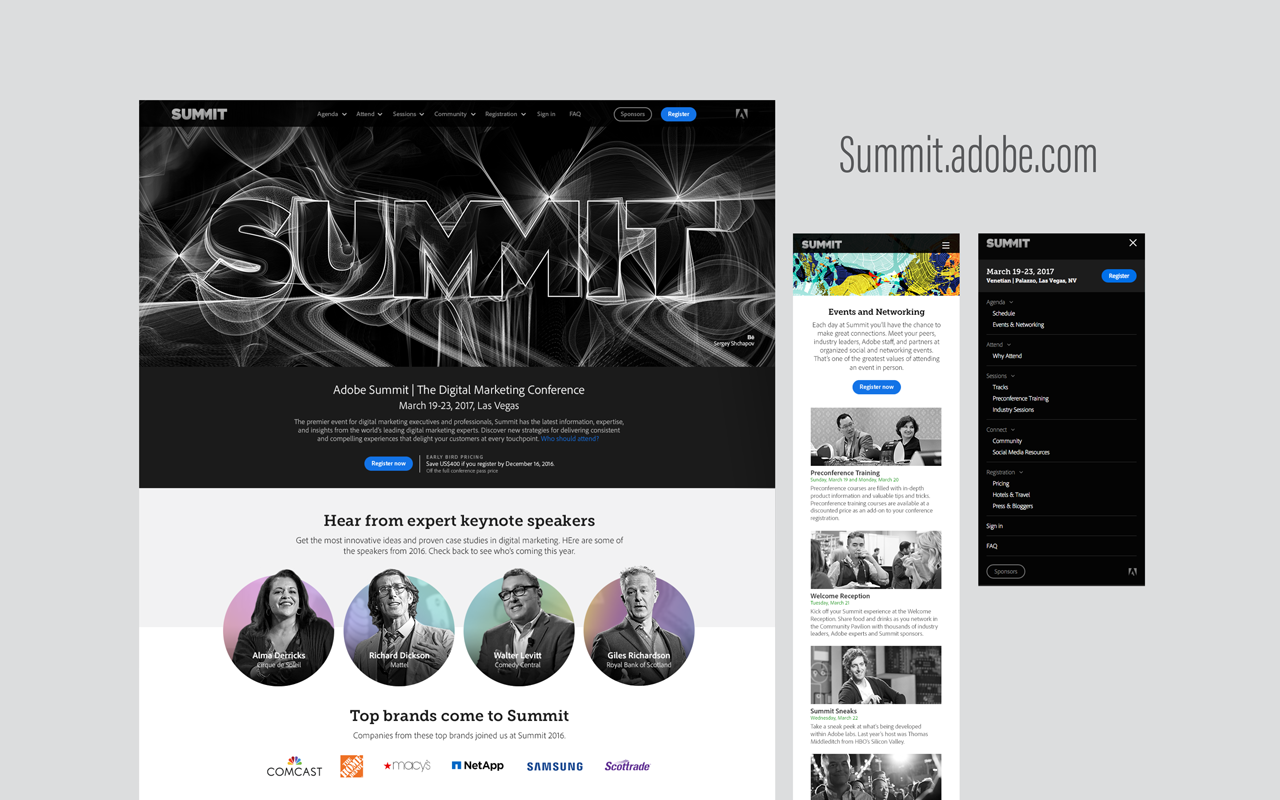Click Sponsors button in mobile menu
Image resolution: width=1280 pixels, height=800 pixels.
[1006, 572]
